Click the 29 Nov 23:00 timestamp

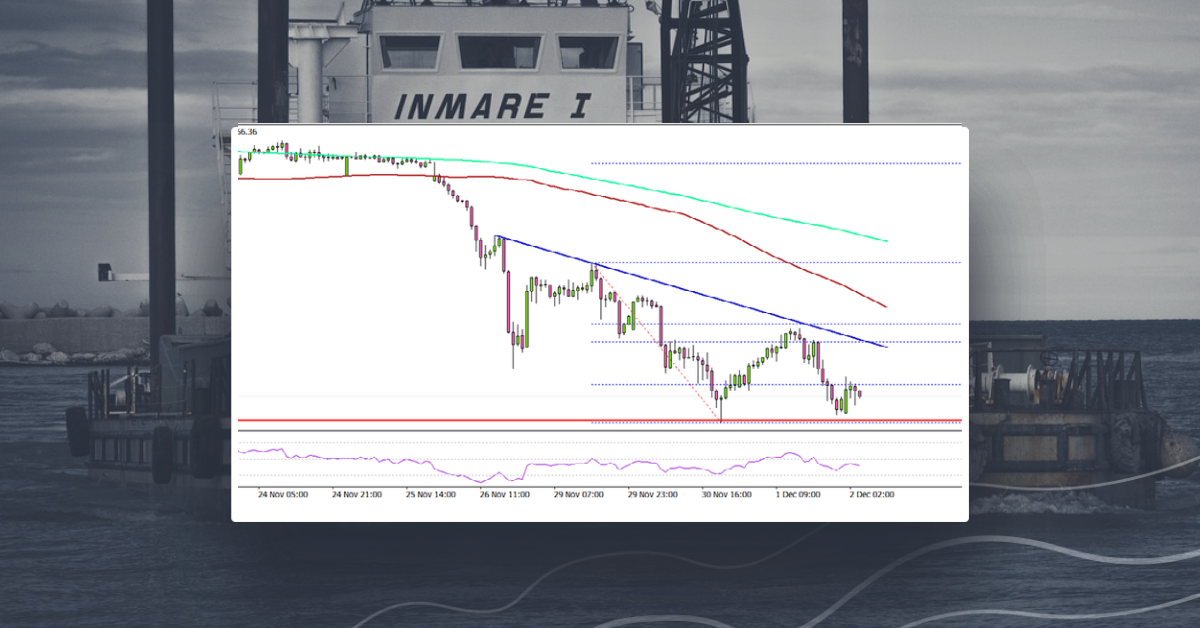[x=655, y=493]
